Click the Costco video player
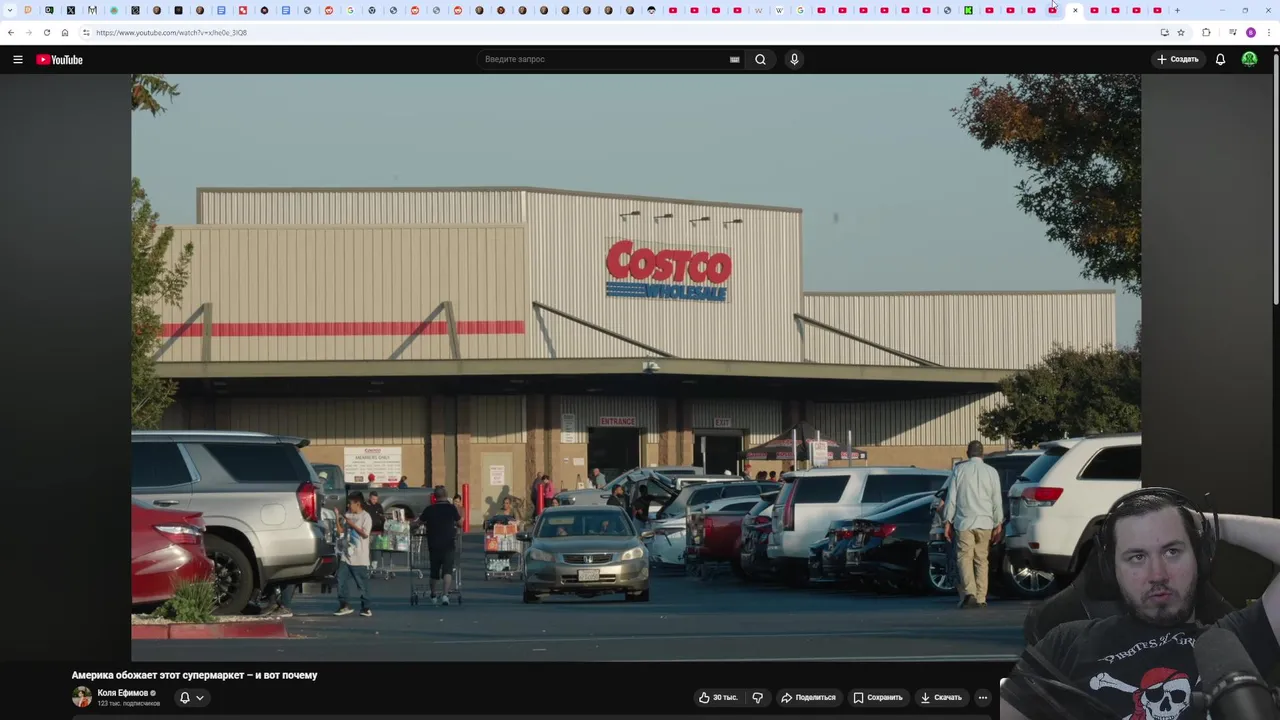Viewport: 1280px width, 720px height. 636,367
